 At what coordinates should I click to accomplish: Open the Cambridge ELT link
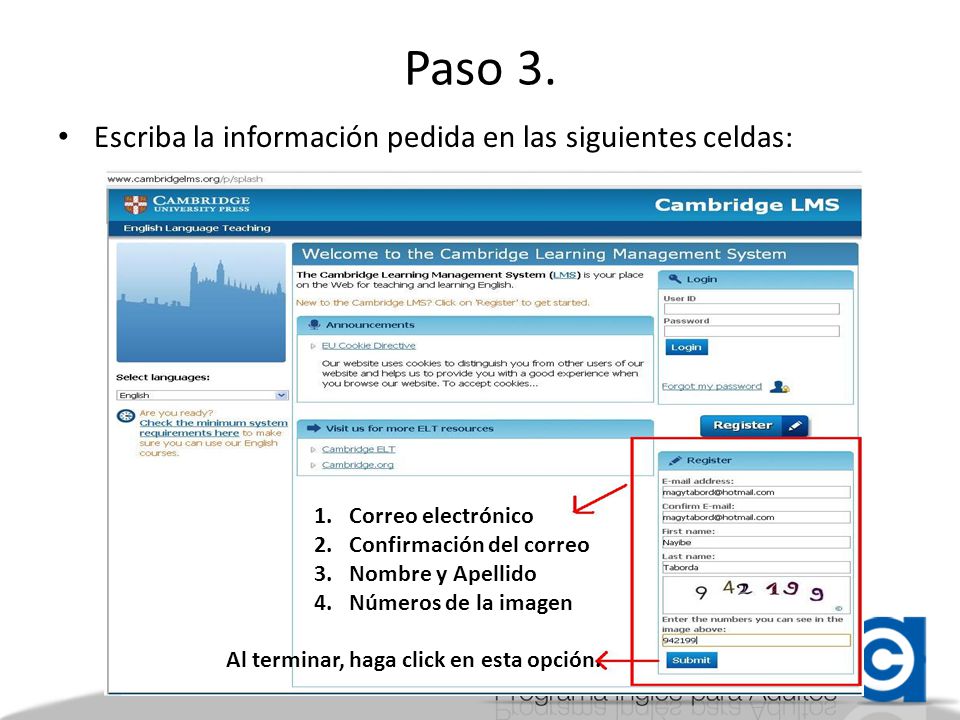point(359,449)
